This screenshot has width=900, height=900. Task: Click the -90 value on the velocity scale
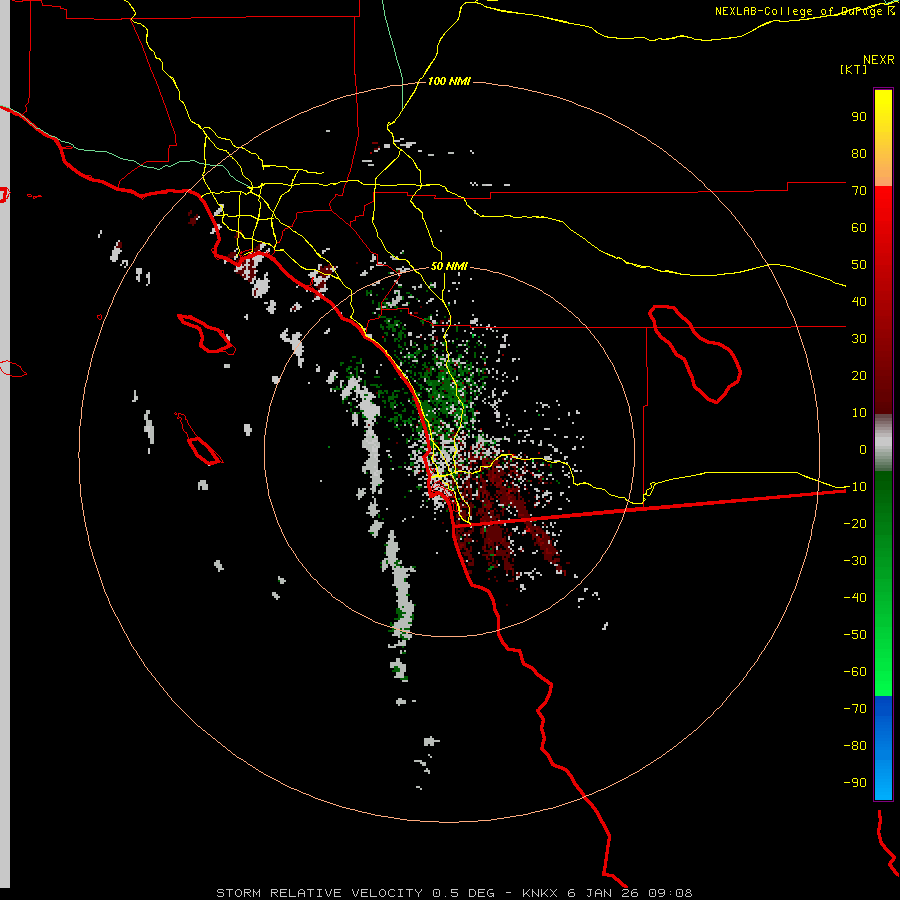click(x=855, y=783)
